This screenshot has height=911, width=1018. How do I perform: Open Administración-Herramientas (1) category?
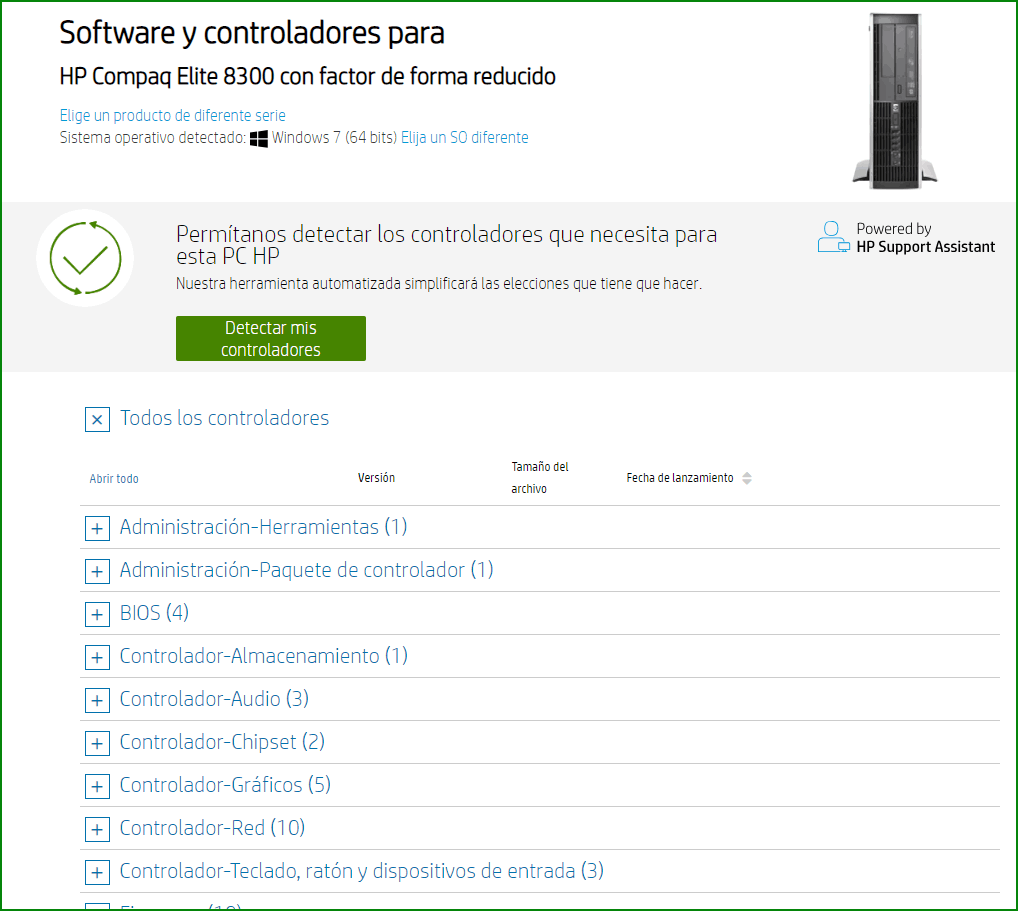(264, 527)
